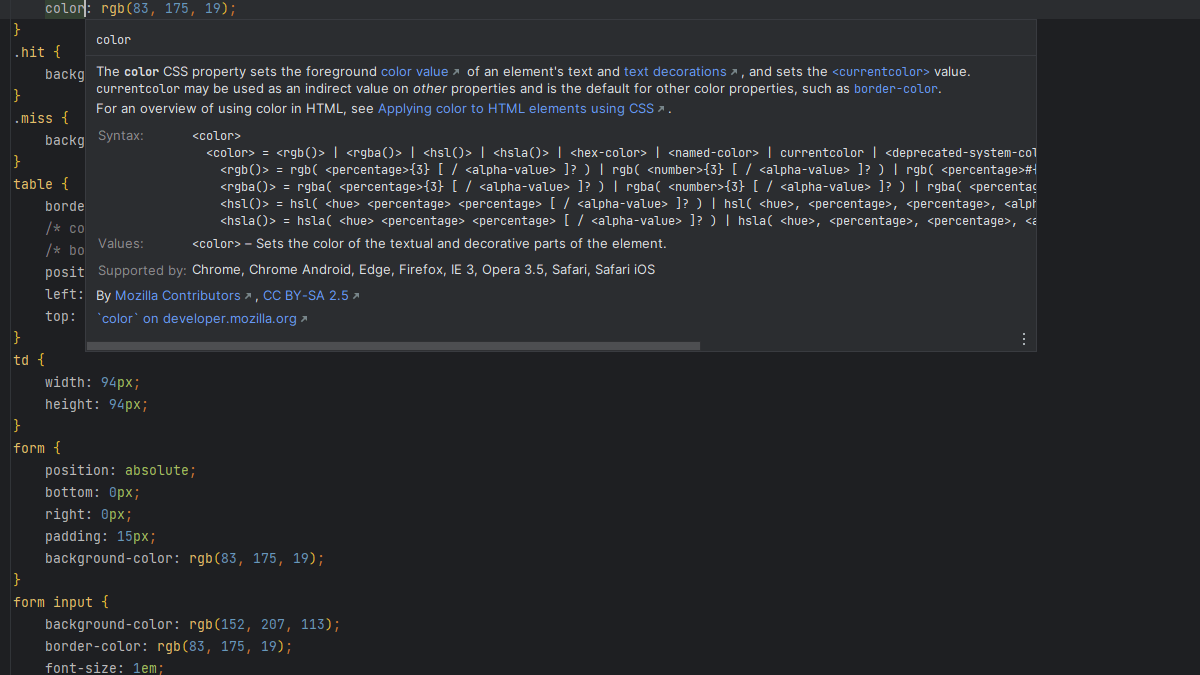This screenshot has width=1200, height=675.
Task: Open `color` on developer.mozilla.org link
Action: click(197, 319)
